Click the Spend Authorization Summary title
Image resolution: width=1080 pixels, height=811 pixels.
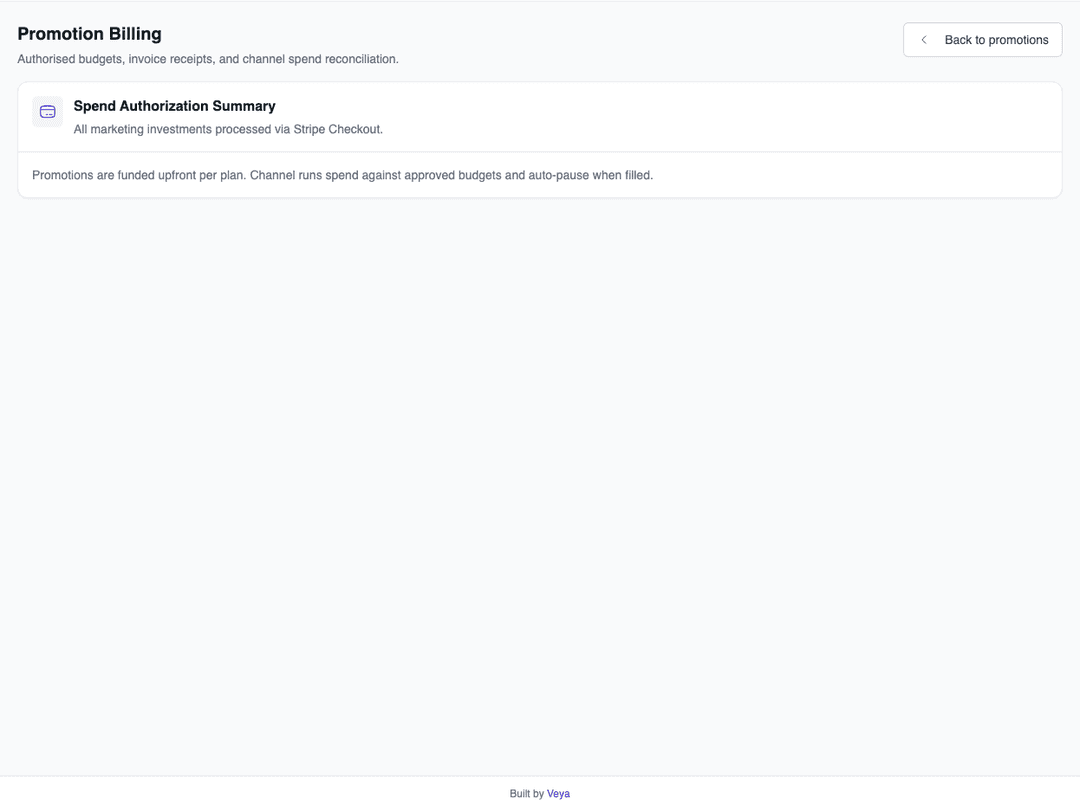pyautogui.click(x=174, y=106)
